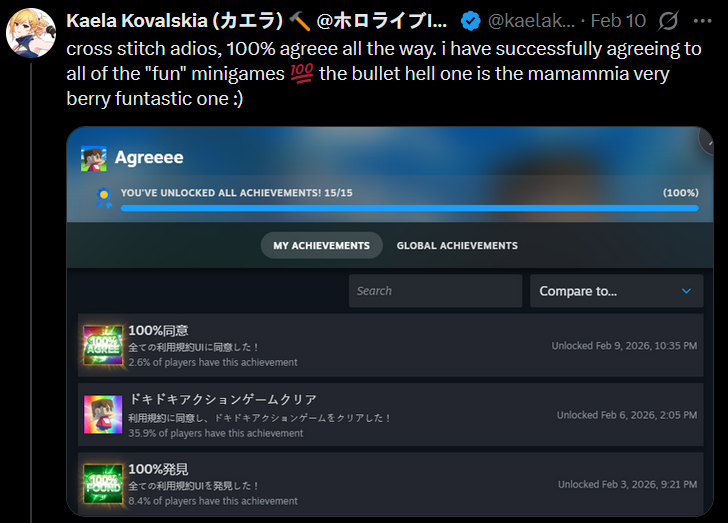Click the achievement badge star icon
Screen dimensions: 728x523
104,198
